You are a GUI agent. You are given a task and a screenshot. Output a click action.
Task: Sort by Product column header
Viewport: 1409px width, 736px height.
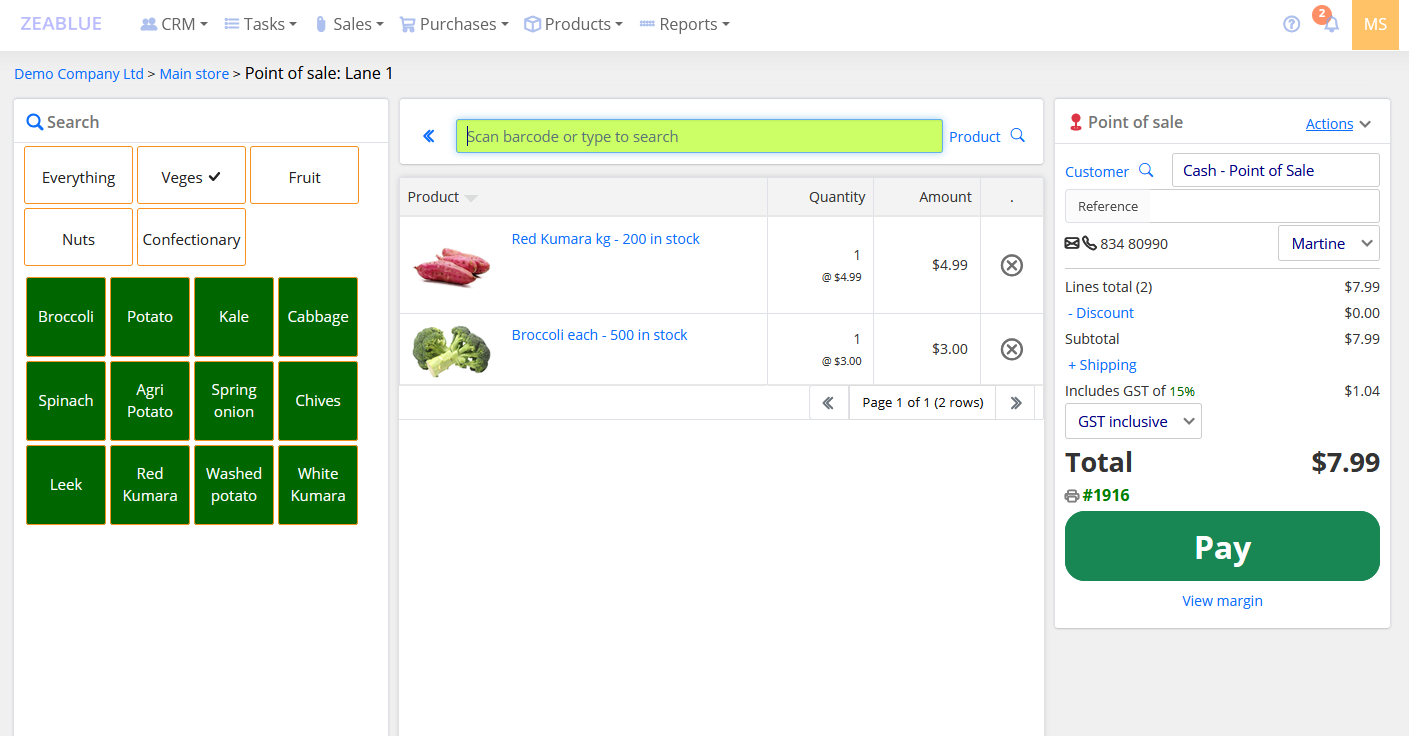click(x=442, y=197)
